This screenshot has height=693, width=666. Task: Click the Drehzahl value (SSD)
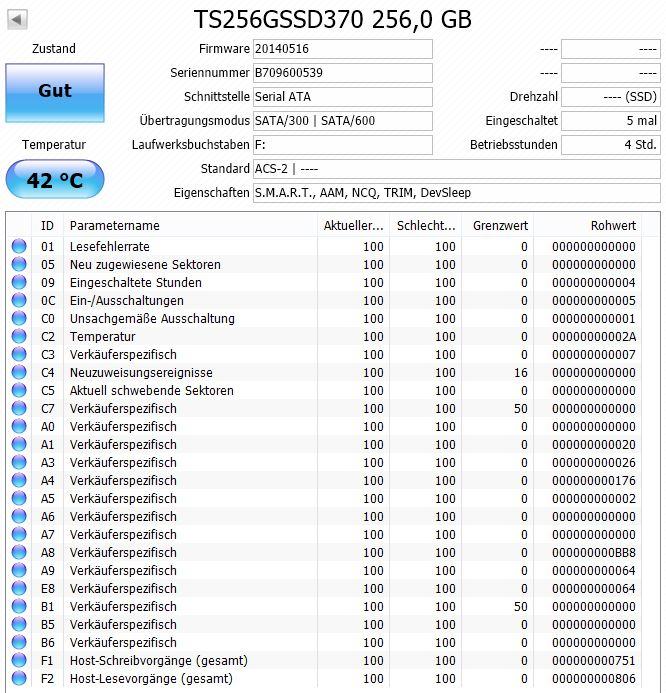pos(611,97)
